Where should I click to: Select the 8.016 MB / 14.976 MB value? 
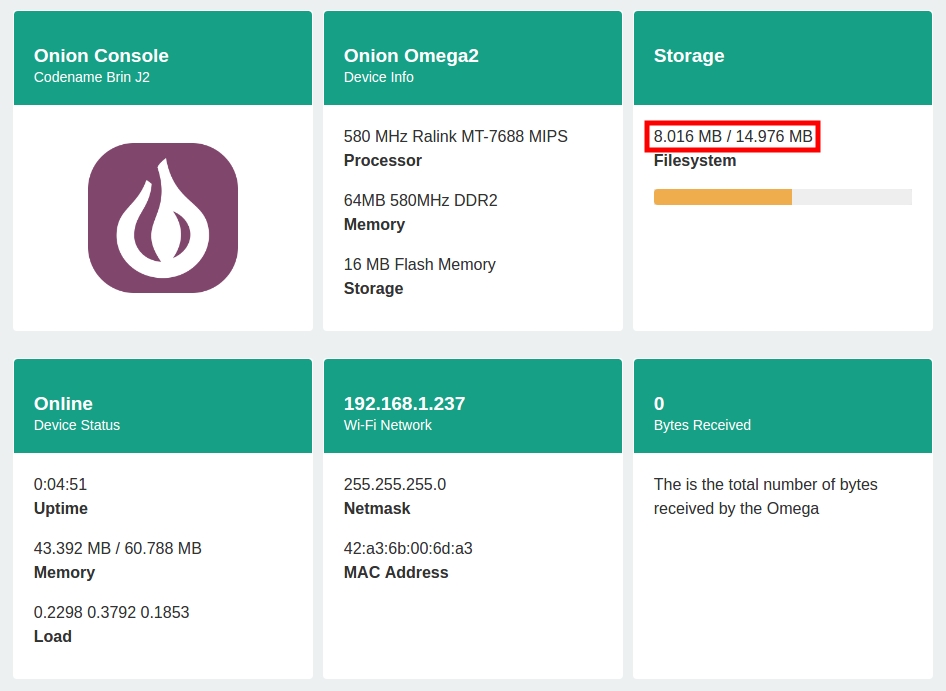(733, 136)
